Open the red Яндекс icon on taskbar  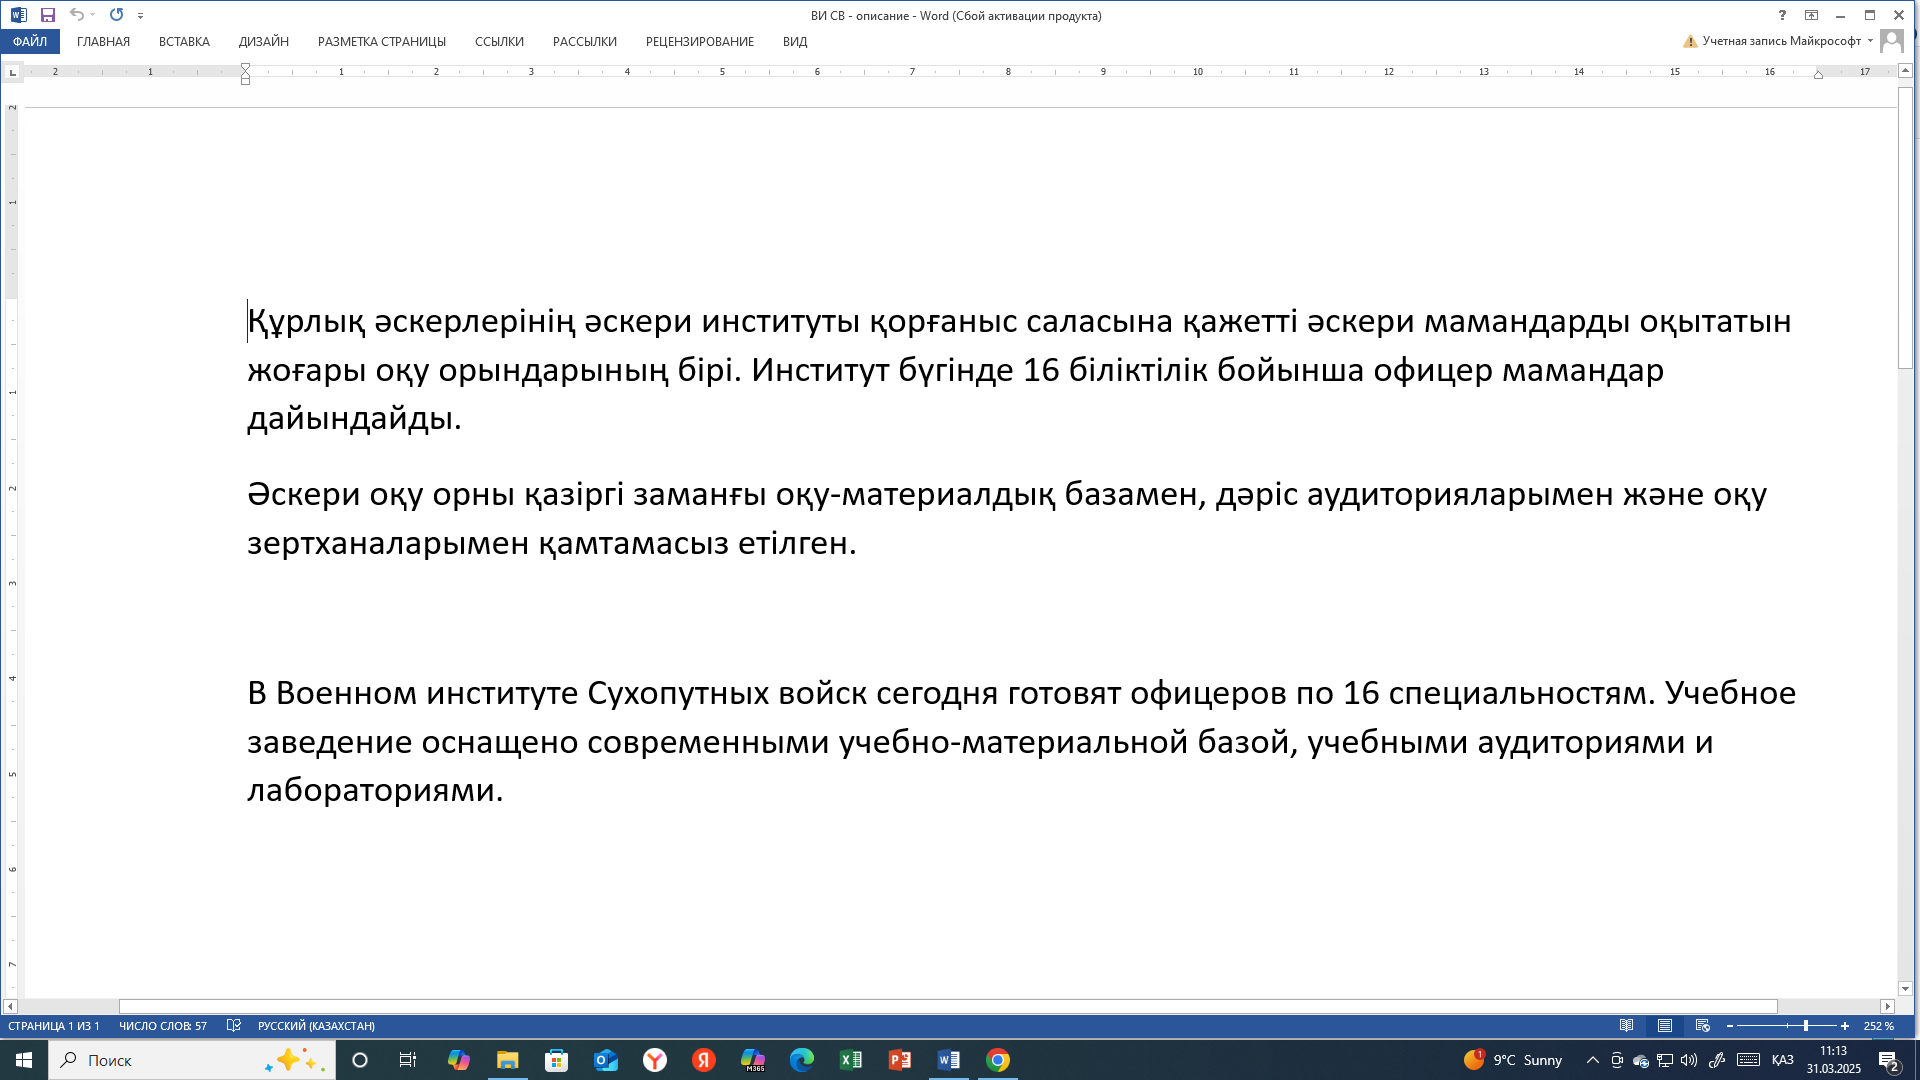pyautogui.click(x=704, y=1060)
